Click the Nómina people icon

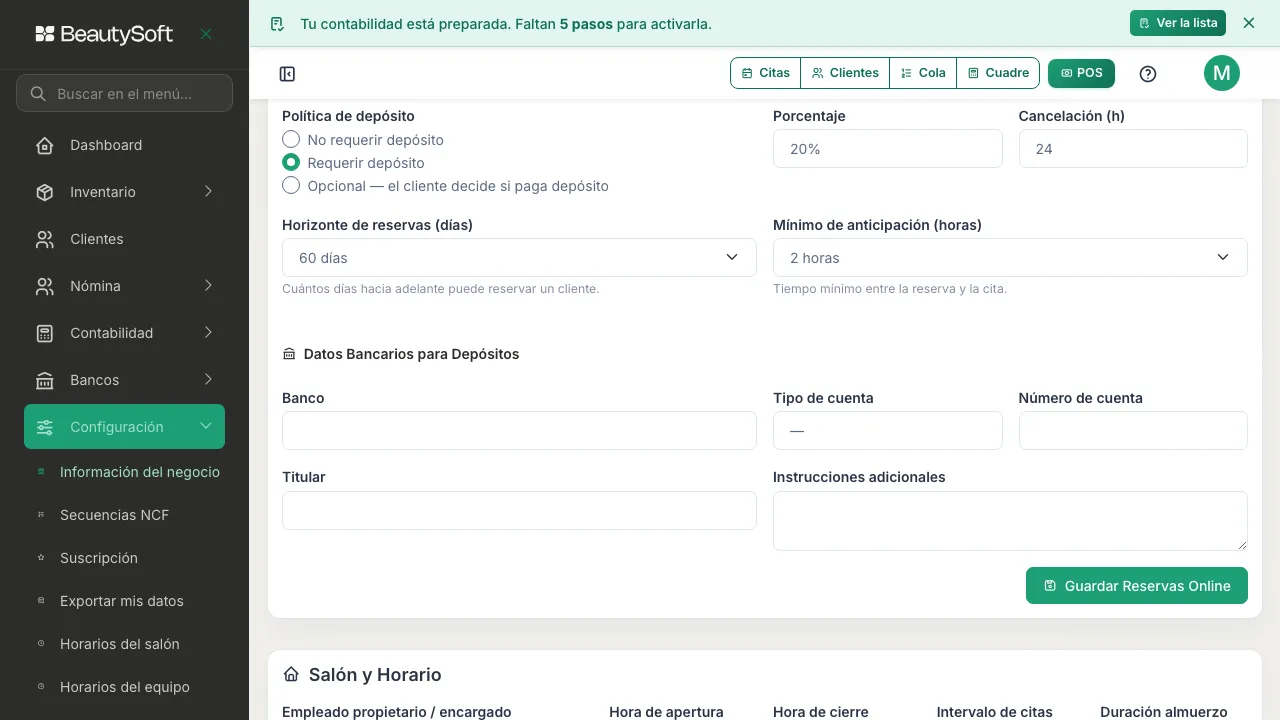45,286
